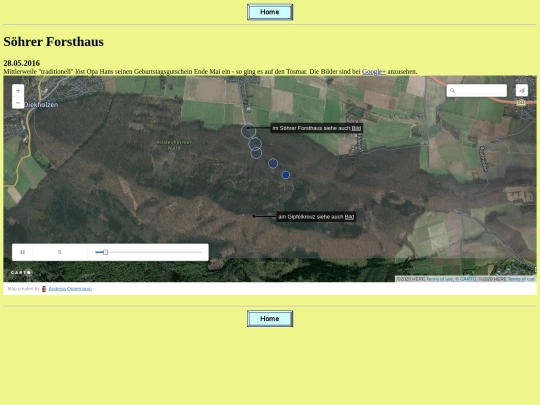Screen dimensions: 540x405
Task: Click the solid blue track point on map
Action: coord(285,175)
